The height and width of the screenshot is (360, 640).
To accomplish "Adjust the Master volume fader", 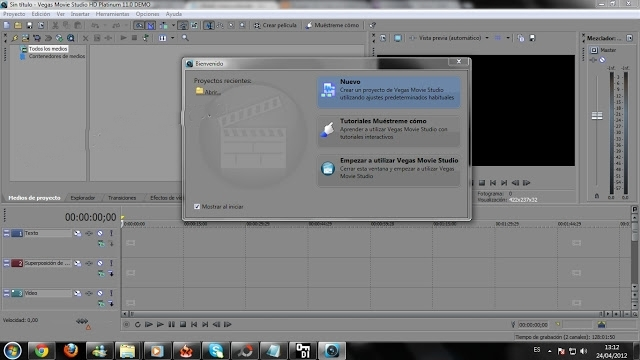I will [x=597, y=116].
